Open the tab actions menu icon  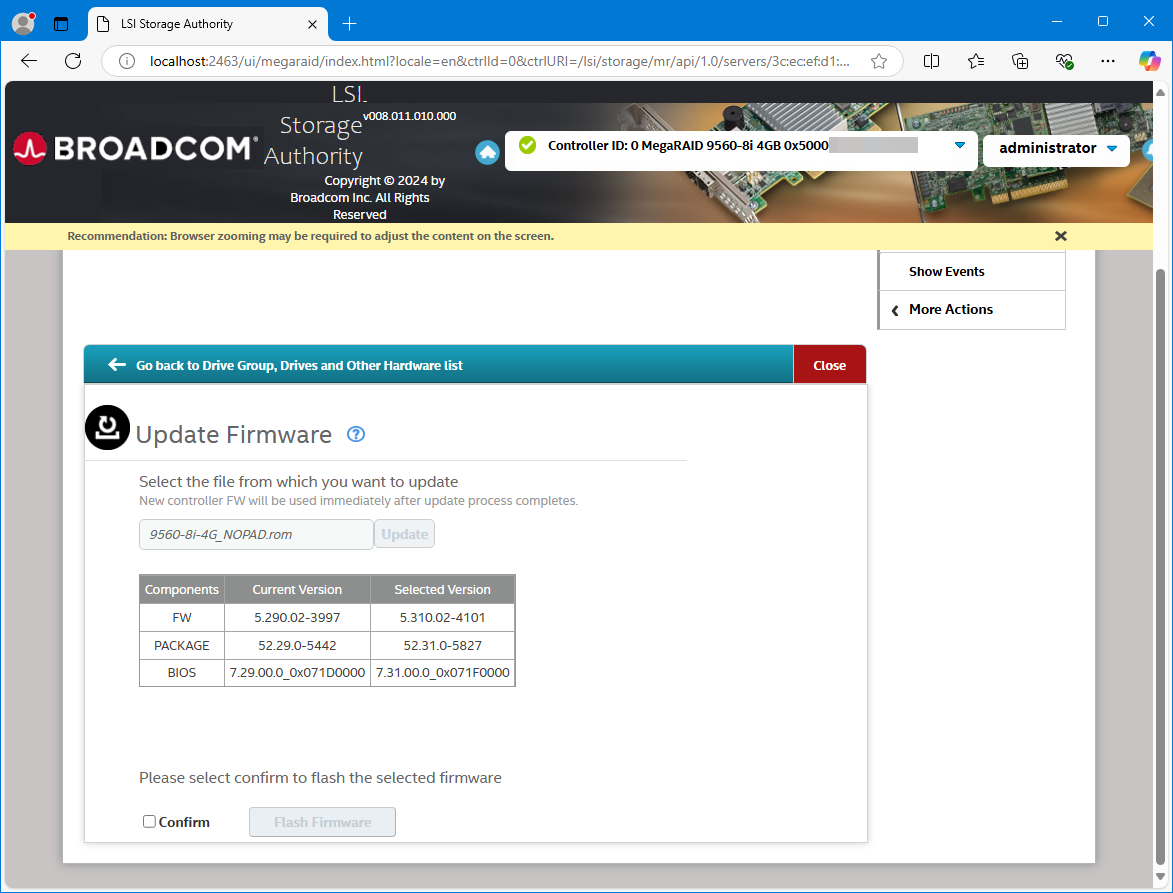tap(61, 24)
